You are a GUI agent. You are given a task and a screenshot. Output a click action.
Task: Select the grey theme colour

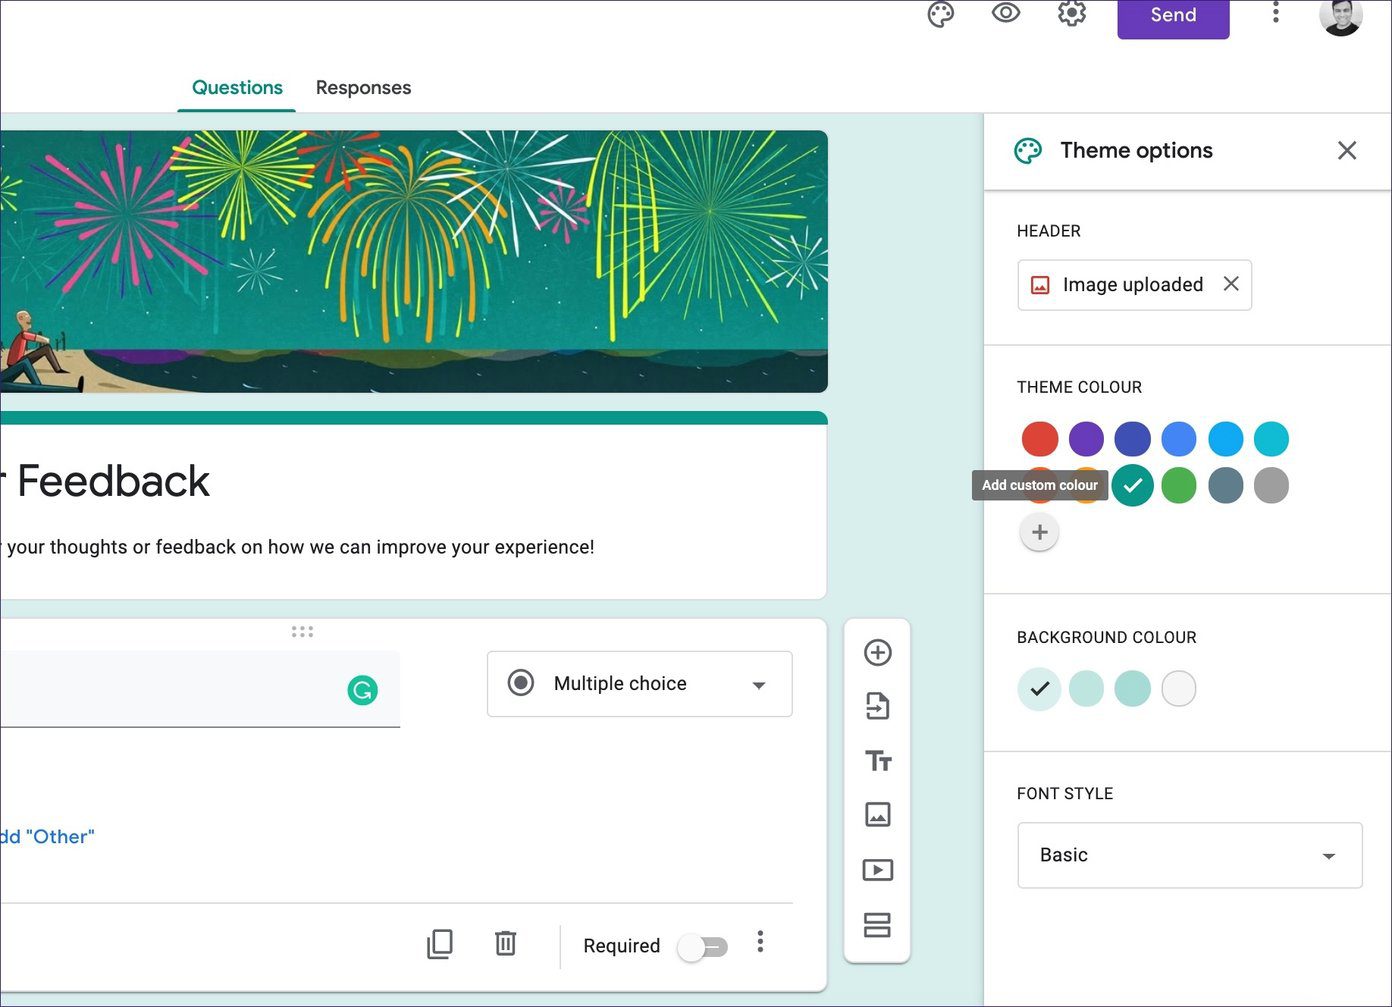click(1271, 485)
